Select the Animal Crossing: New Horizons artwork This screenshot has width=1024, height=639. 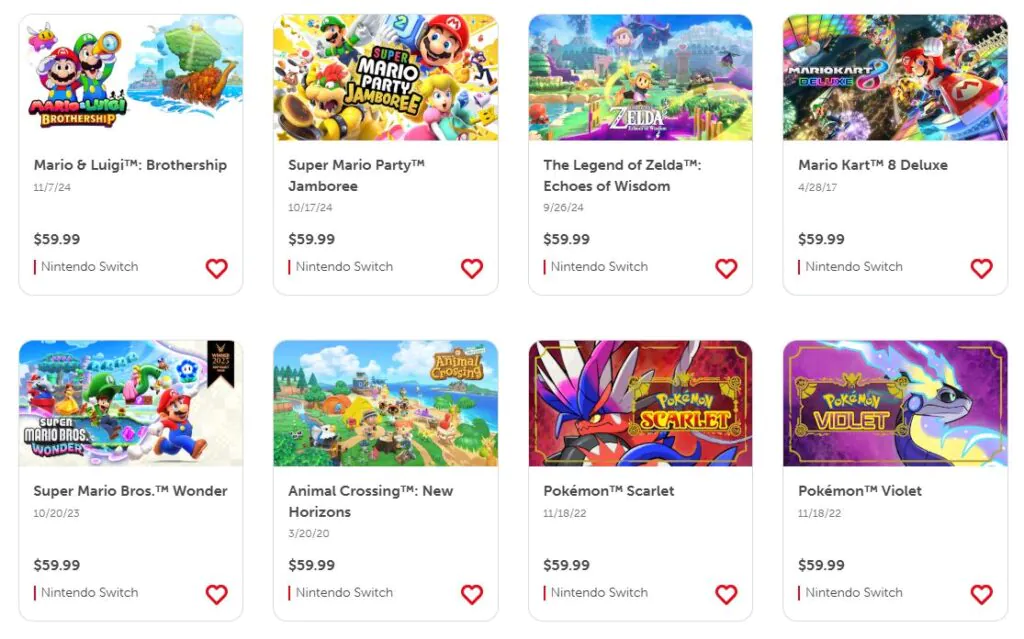386,403
